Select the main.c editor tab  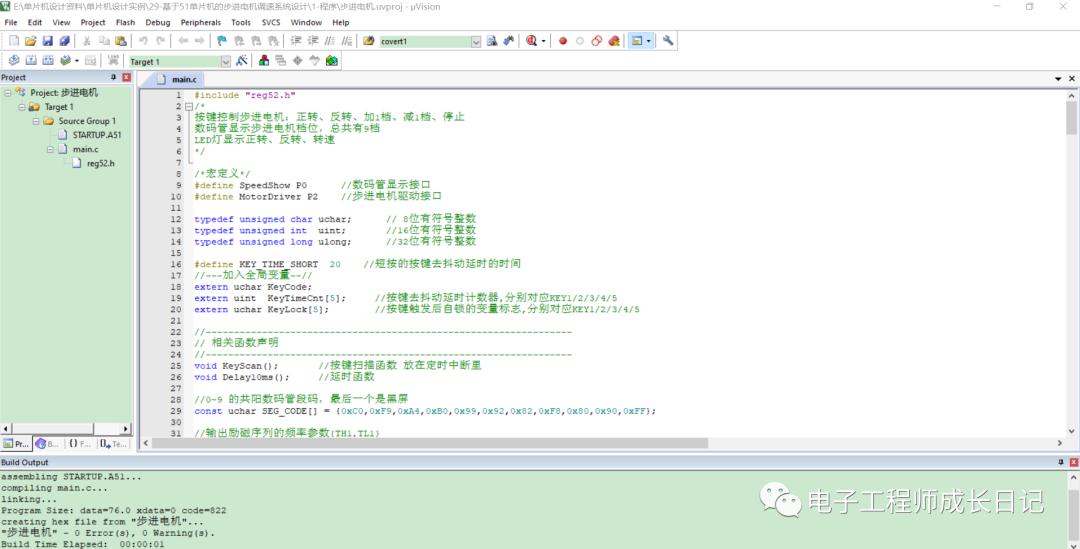point(184,79)
